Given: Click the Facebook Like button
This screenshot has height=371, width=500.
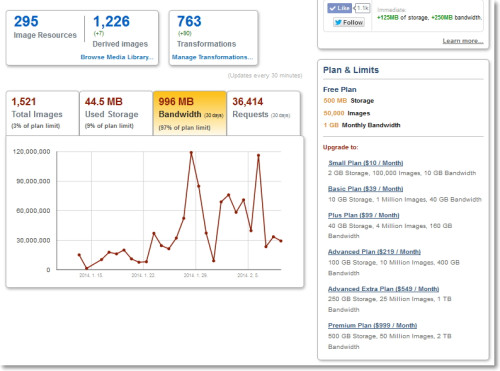Looking at the screenshot, I should [339, 8].
